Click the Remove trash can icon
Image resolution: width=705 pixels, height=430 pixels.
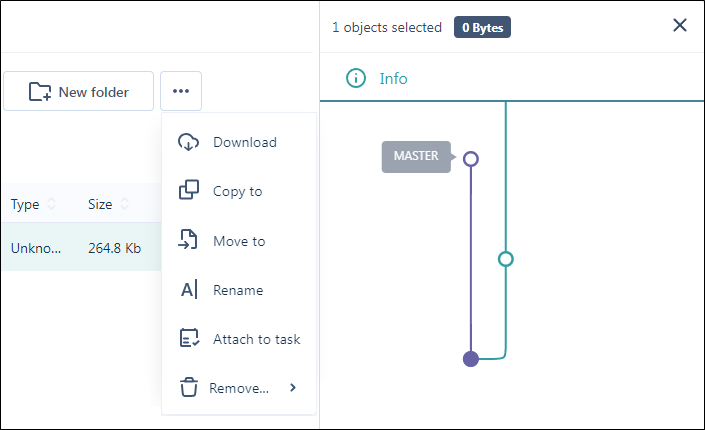point(187,388)
